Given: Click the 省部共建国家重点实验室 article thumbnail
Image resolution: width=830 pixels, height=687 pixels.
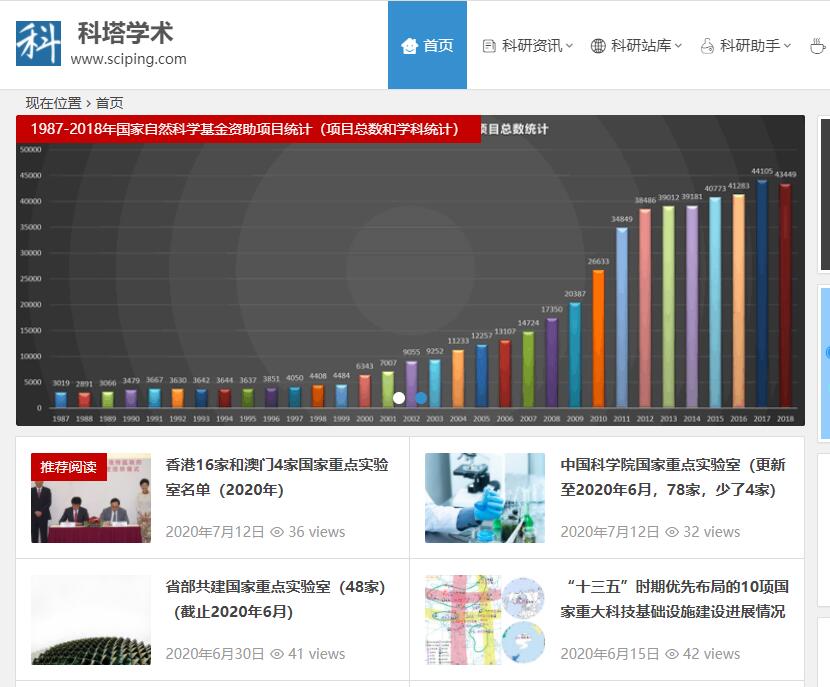Looking at the screenshot, I should click(90, 620).
